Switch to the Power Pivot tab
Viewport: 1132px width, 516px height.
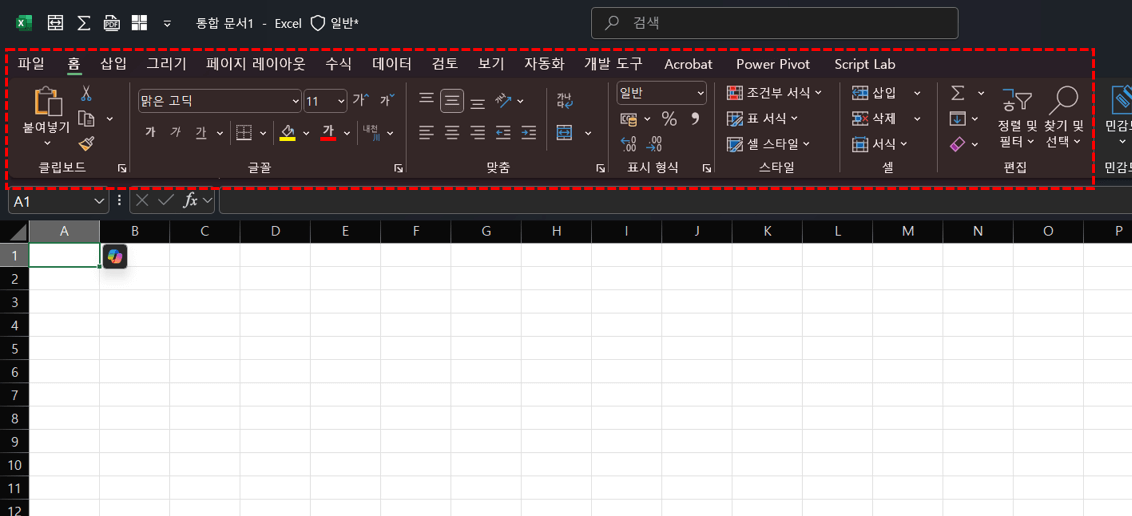click(x=773, y=64)
